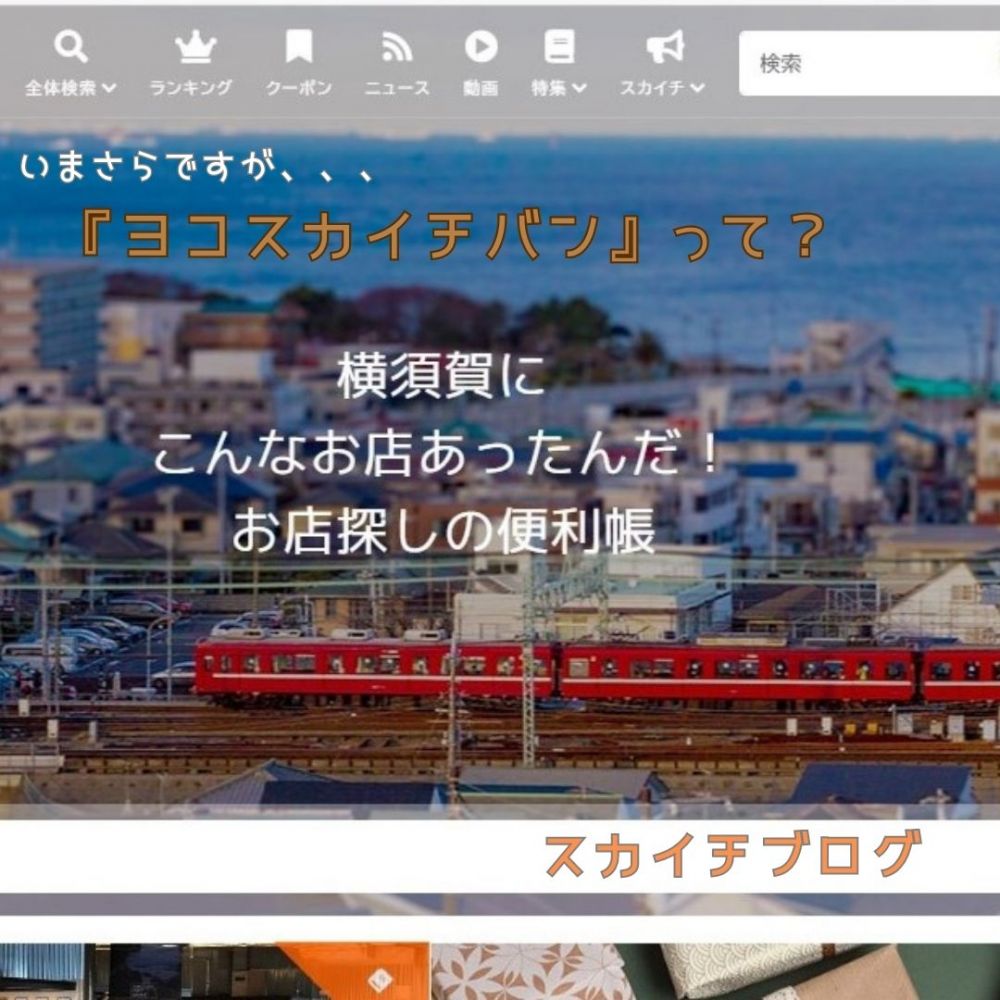This screenshot has width=1000, height=1000.
Task: Open the ランキング menu item
Action: coord(191,88)
